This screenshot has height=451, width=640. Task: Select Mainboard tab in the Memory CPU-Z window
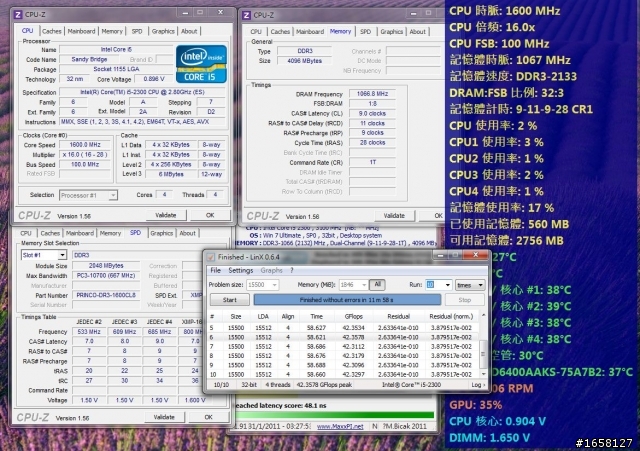[x=310, y=31]
